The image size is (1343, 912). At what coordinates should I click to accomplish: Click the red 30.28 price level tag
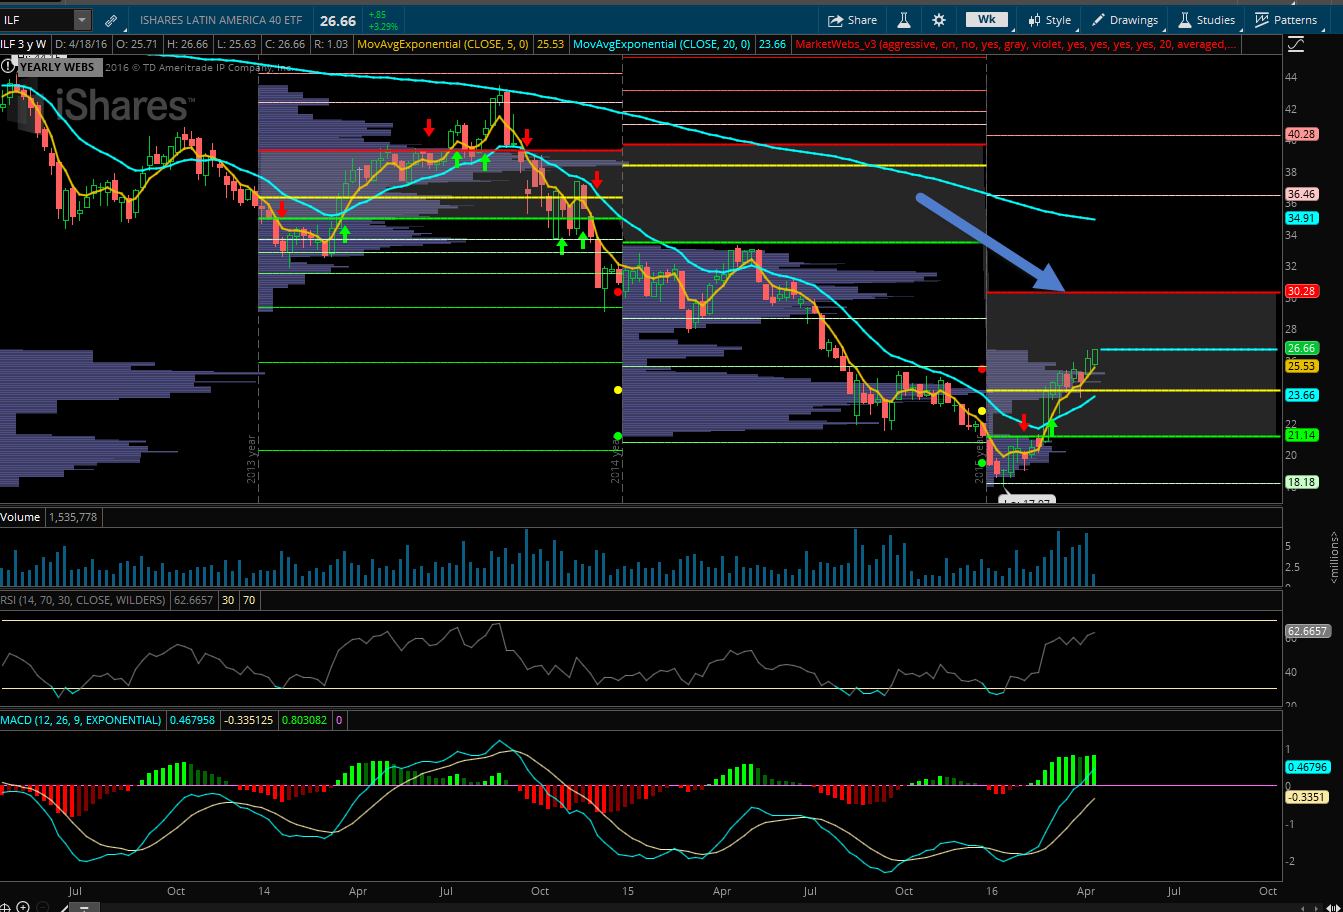(1300, 292)
